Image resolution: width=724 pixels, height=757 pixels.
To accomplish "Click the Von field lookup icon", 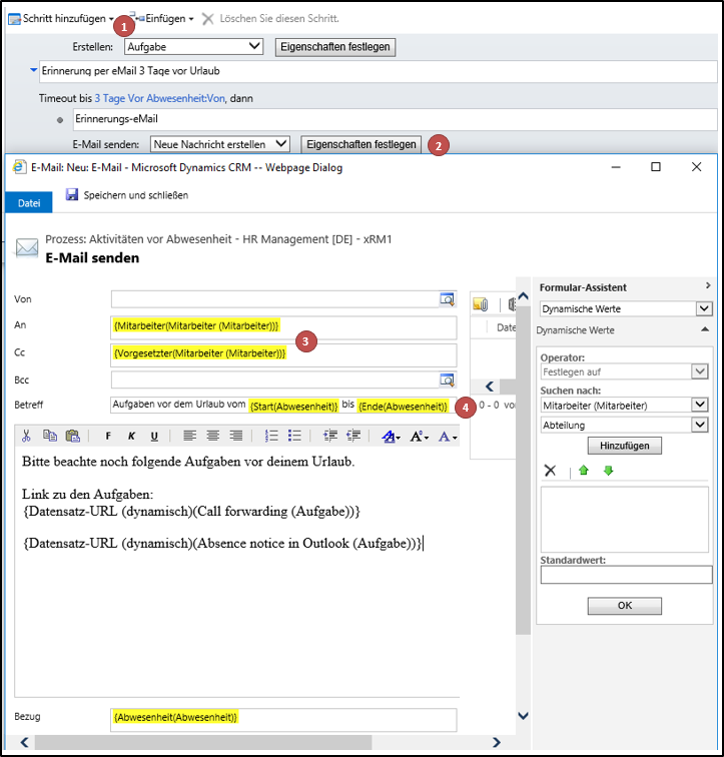I will click(447, 299).
